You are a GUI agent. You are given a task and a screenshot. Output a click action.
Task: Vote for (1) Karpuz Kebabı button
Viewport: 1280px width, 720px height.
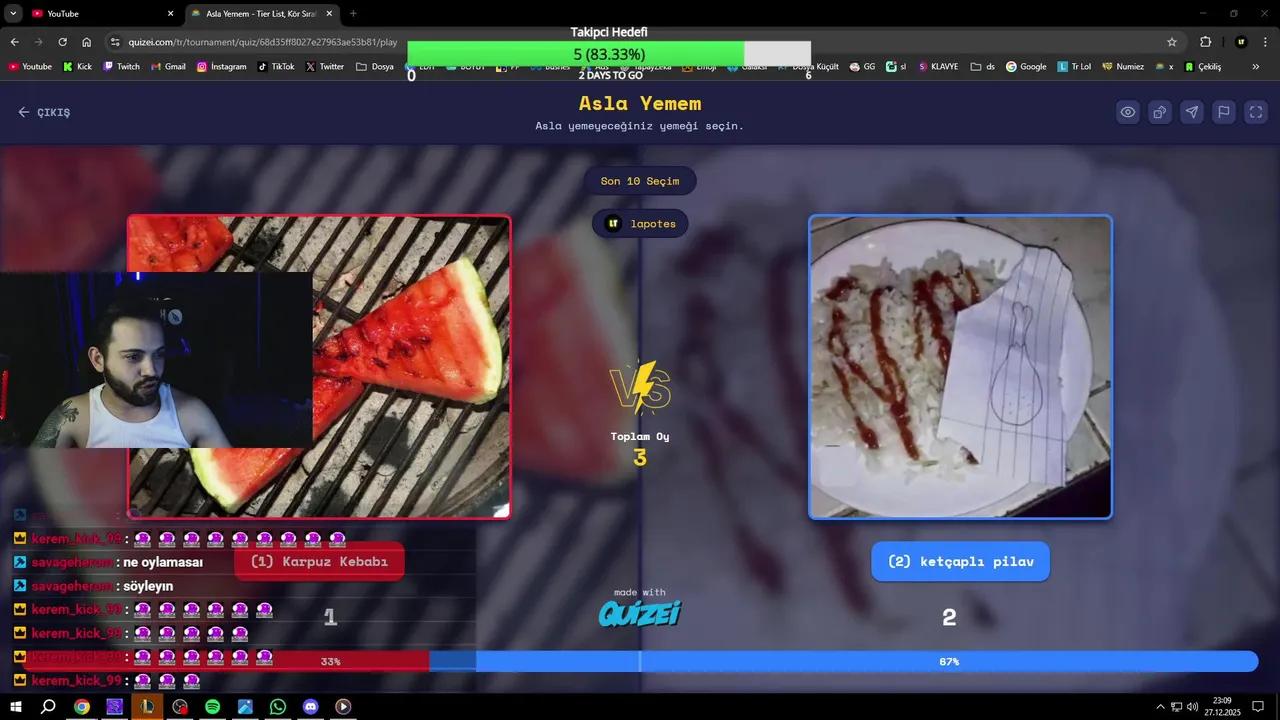coord(319,561)
